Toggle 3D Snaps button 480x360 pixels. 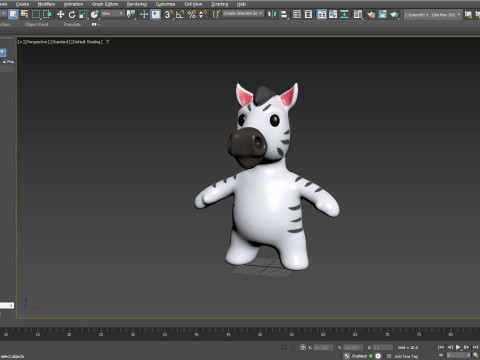click(x=168, y=14)
